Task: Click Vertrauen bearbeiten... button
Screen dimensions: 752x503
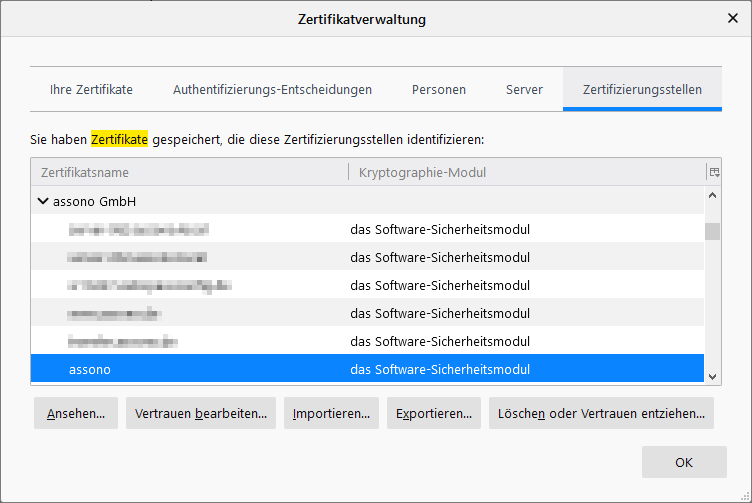Action: pos(201,413)
